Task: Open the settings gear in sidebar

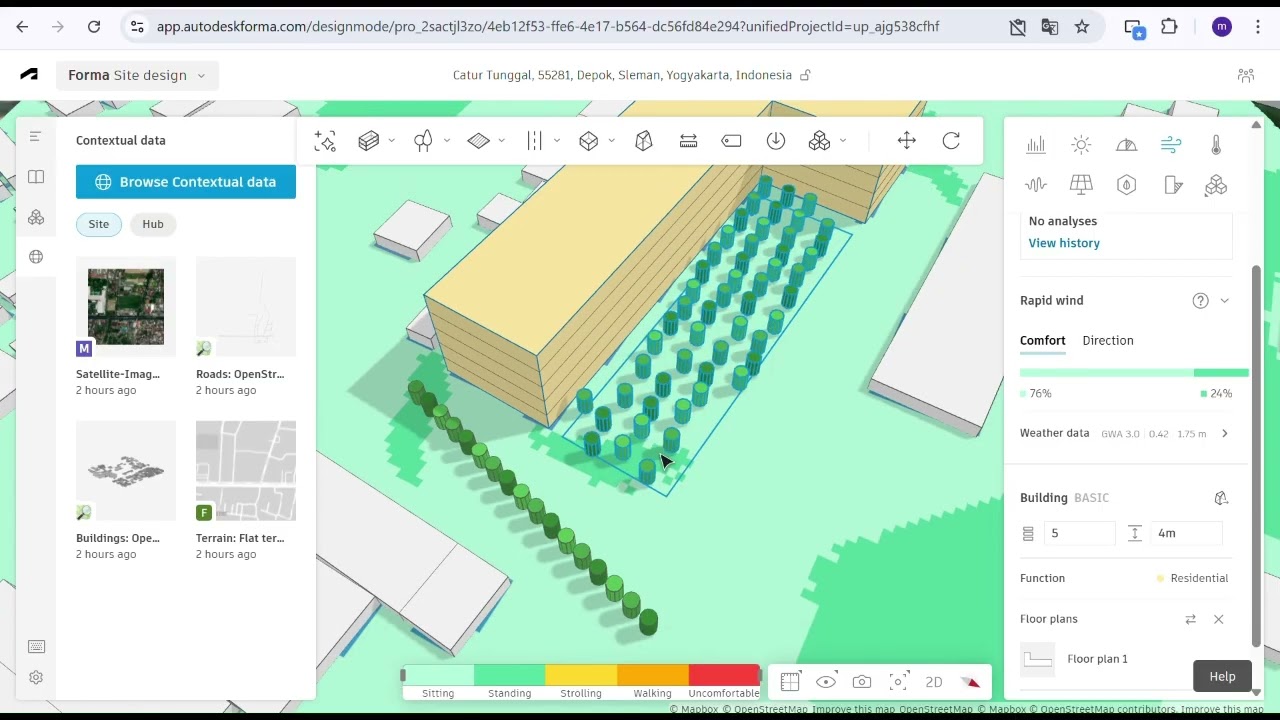Action: click(36, 677)
